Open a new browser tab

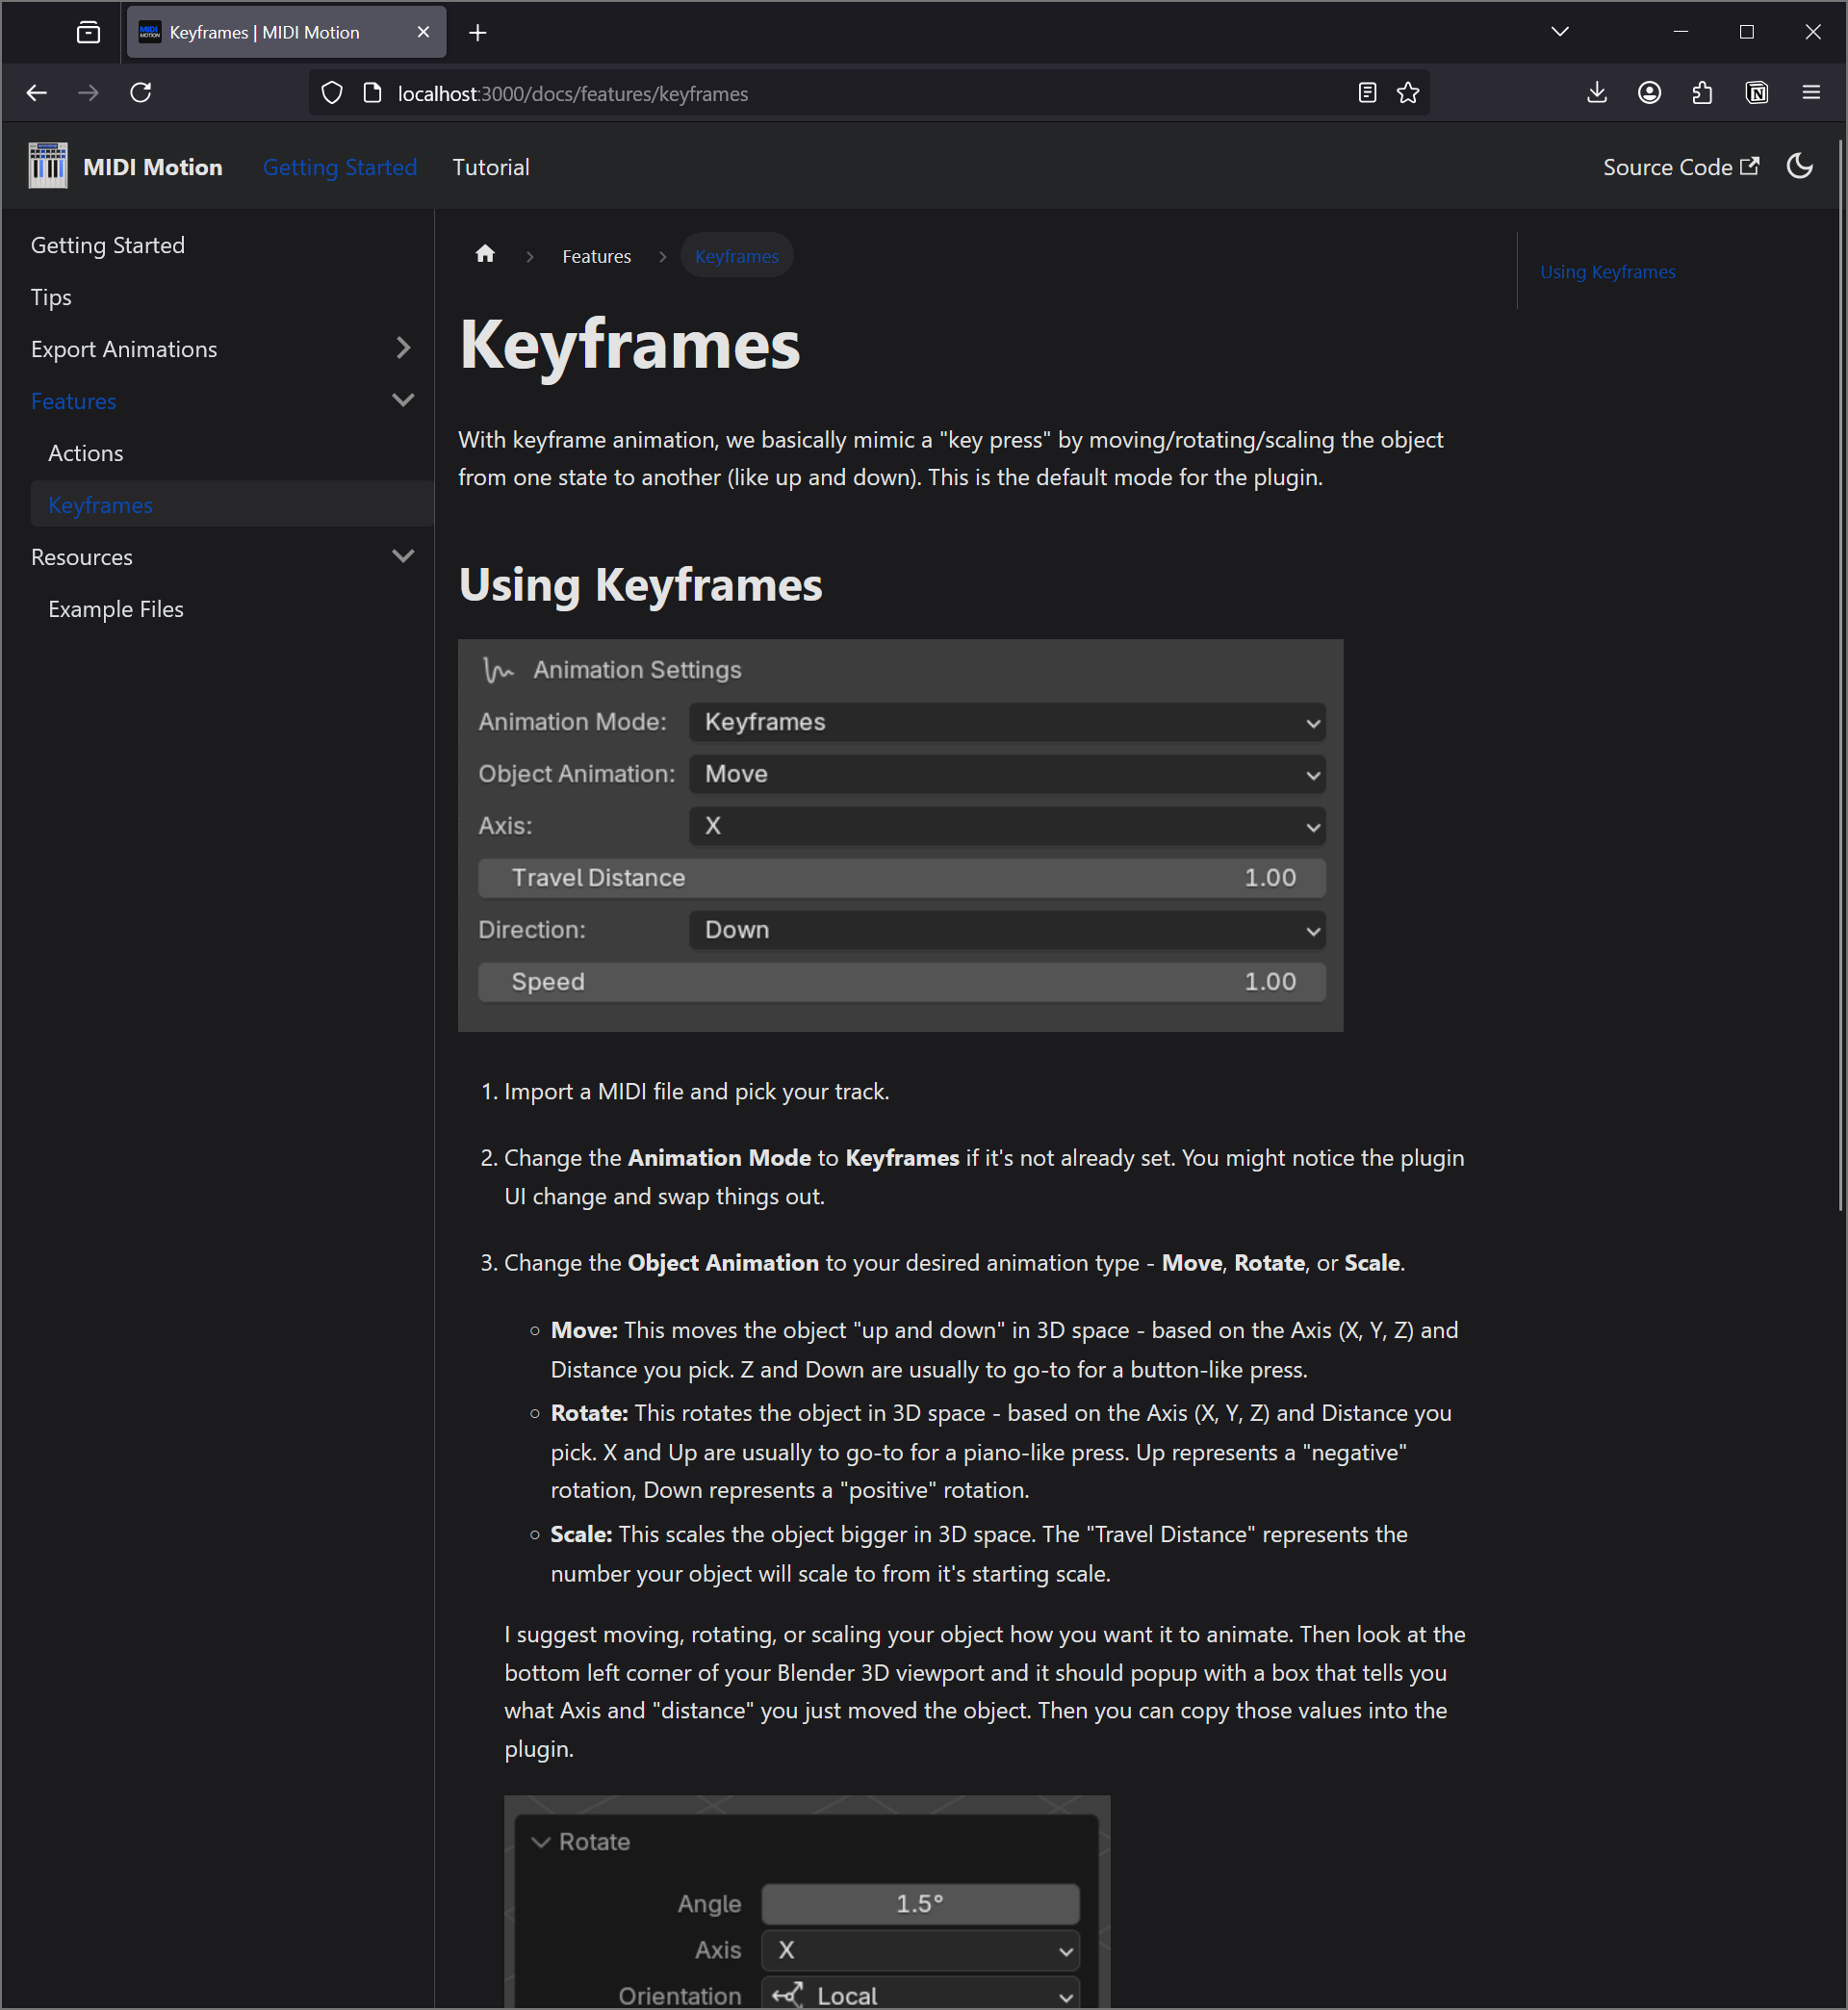pos(477,31)
